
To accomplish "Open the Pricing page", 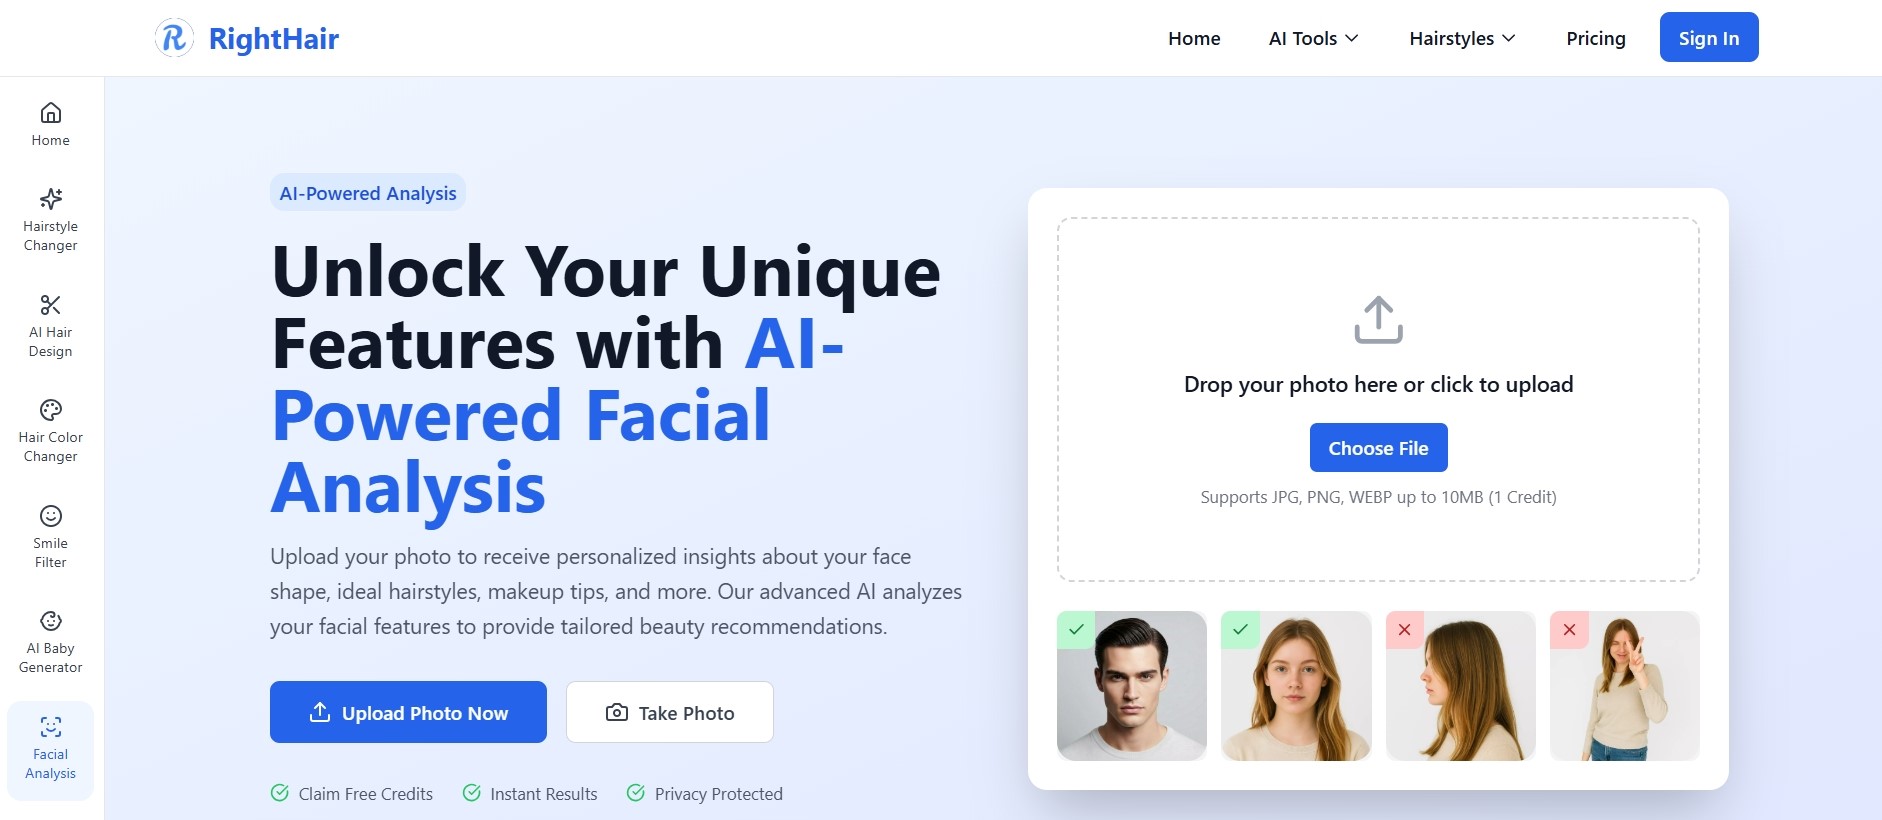I will coord(1595,38).
